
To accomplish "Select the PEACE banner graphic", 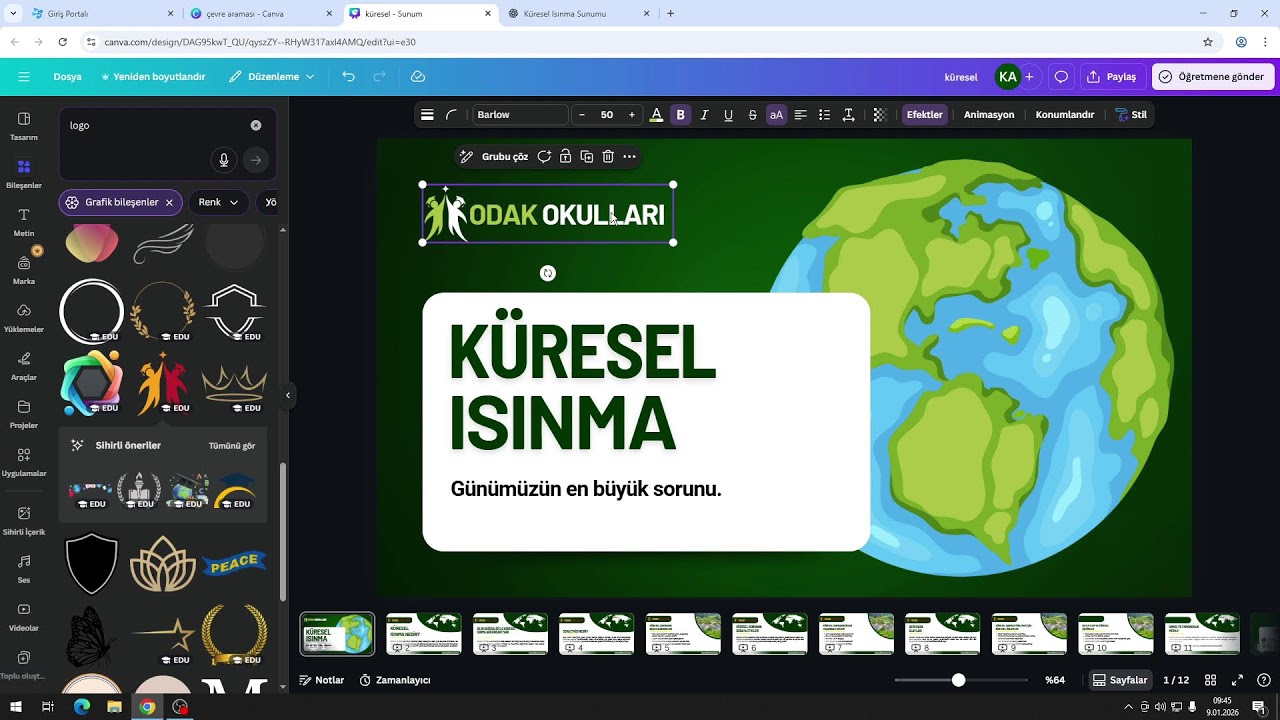I will tap(234, 564).
